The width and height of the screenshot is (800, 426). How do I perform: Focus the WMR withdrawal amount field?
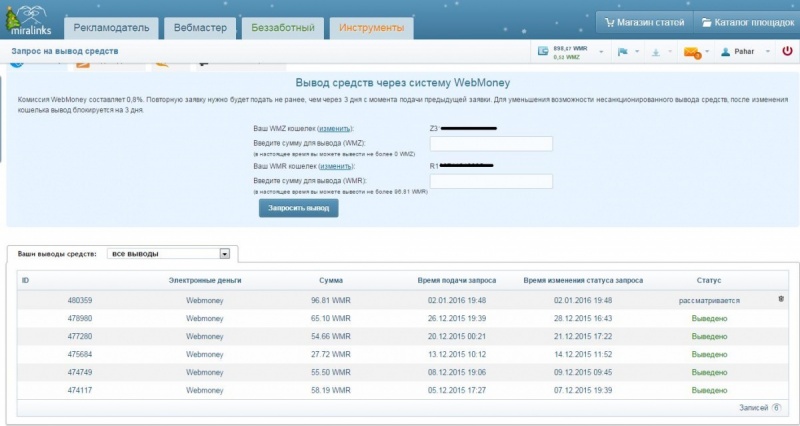coord(491,181)
